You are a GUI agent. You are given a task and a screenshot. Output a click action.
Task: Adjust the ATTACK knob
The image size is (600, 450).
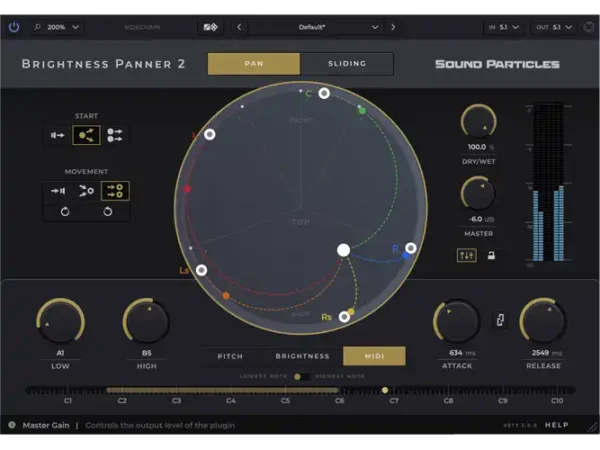click(x=457, y=321)
